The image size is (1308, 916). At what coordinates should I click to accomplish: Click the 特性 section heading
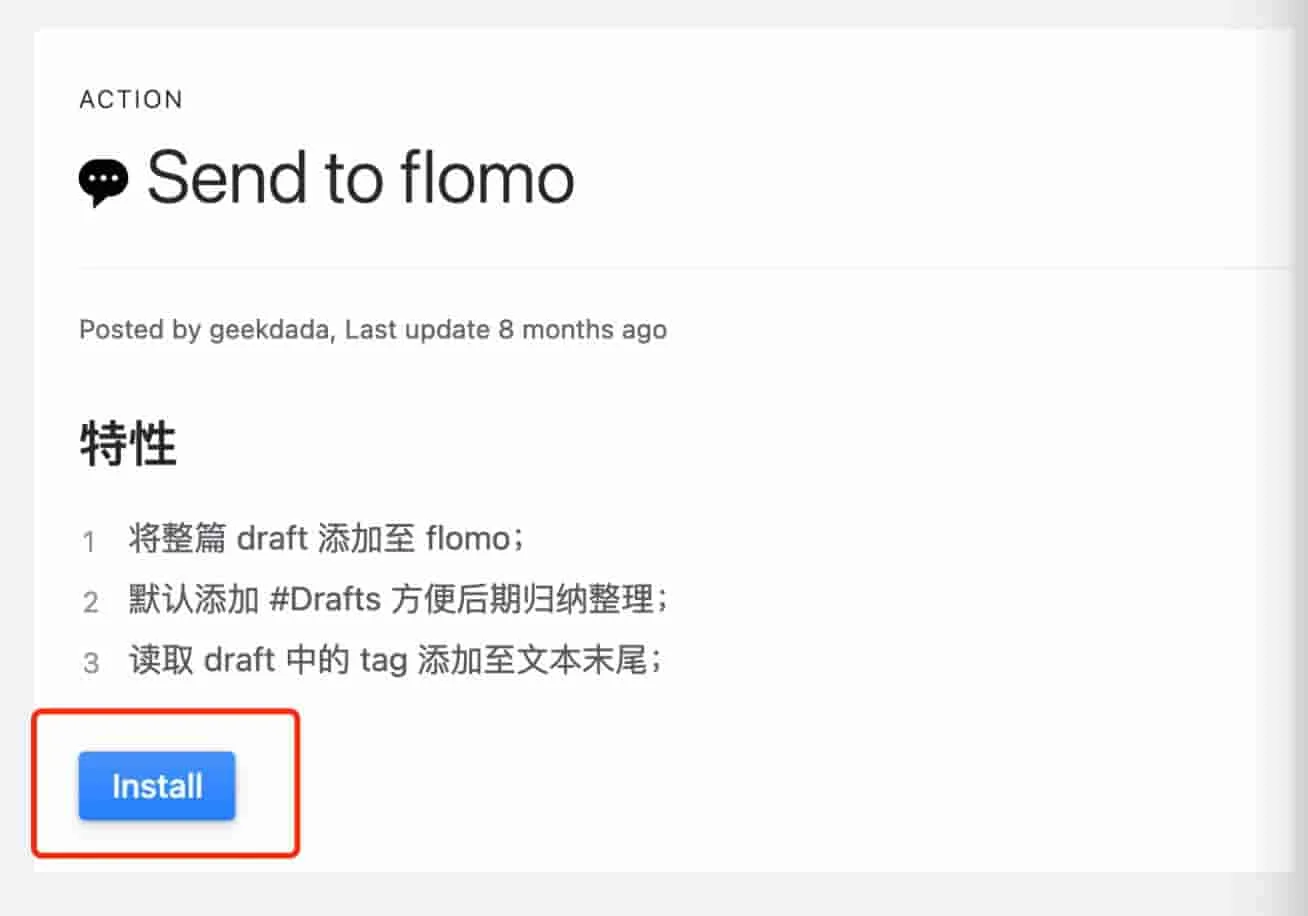(x=128, y=444)
